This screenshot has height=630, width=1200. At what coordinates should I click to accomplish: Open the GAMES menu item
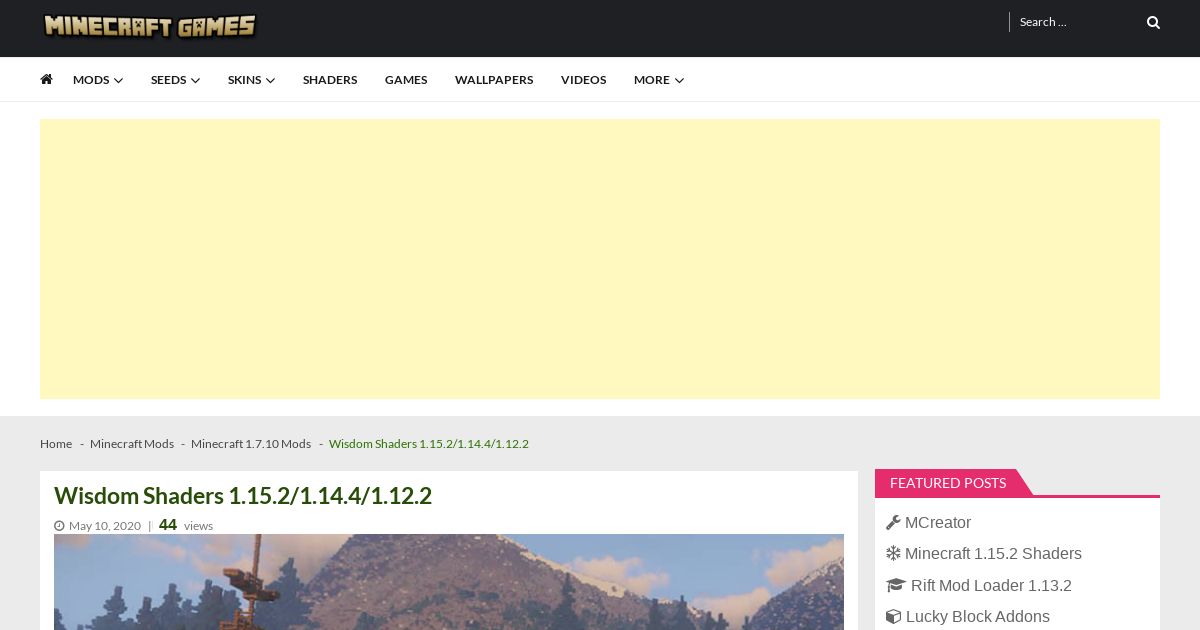tap(406, 80)
